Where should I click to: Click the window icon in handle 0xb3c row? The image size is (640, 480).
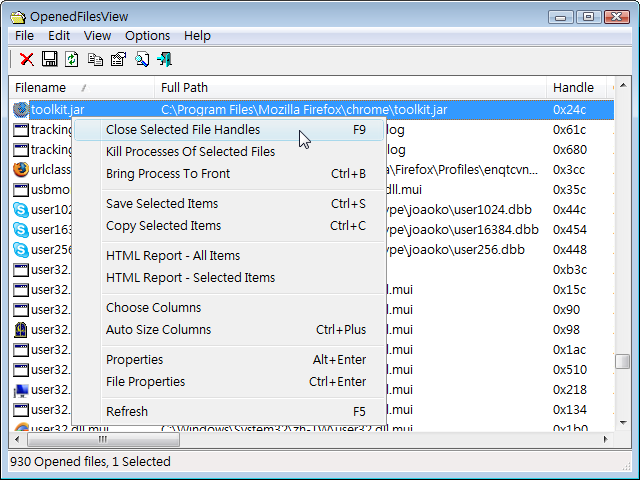[x=21, y=269]
